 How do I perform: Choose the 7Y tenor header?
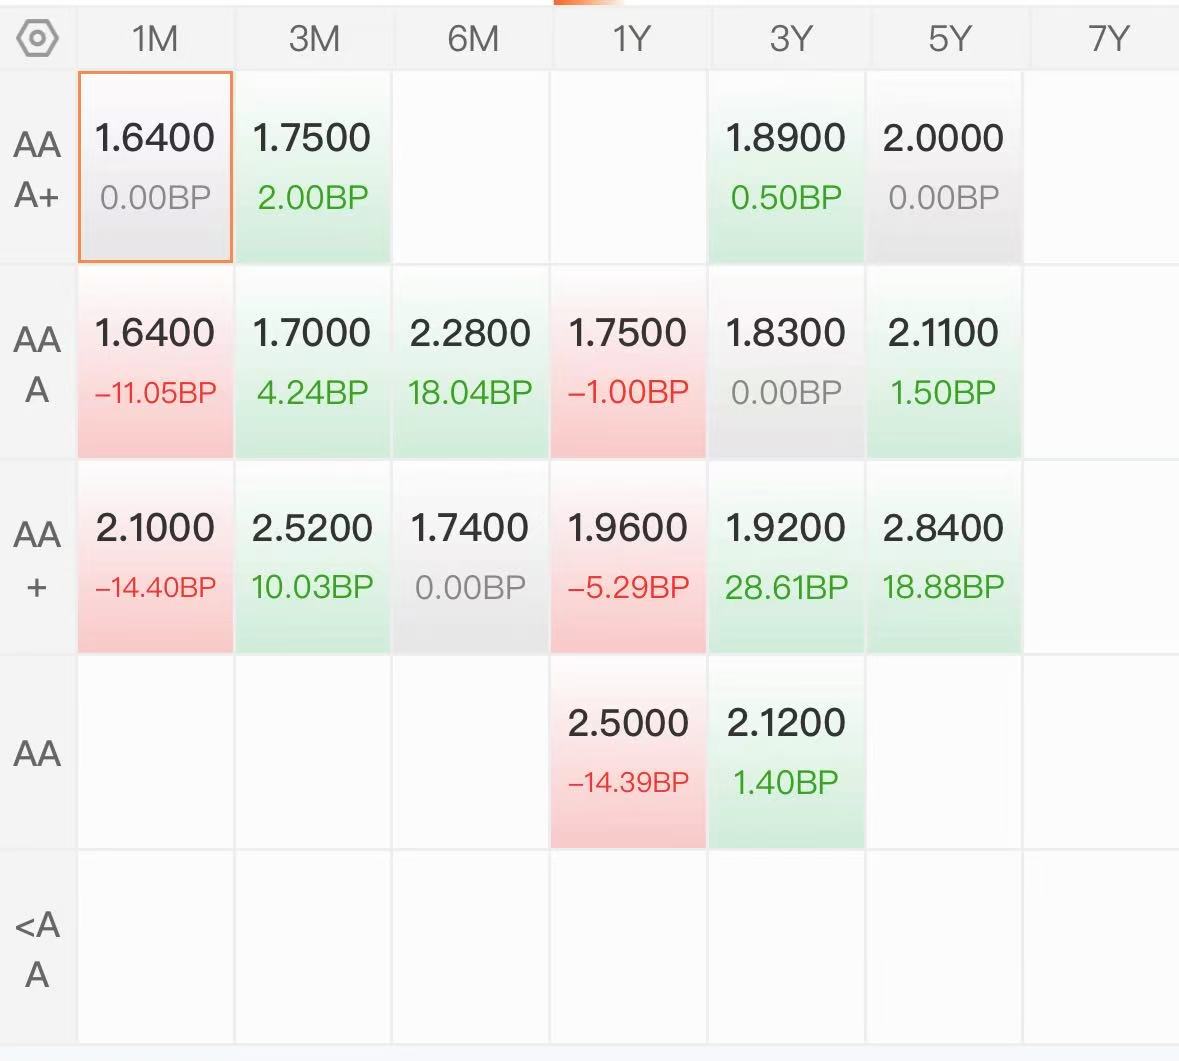[1107, 39]
